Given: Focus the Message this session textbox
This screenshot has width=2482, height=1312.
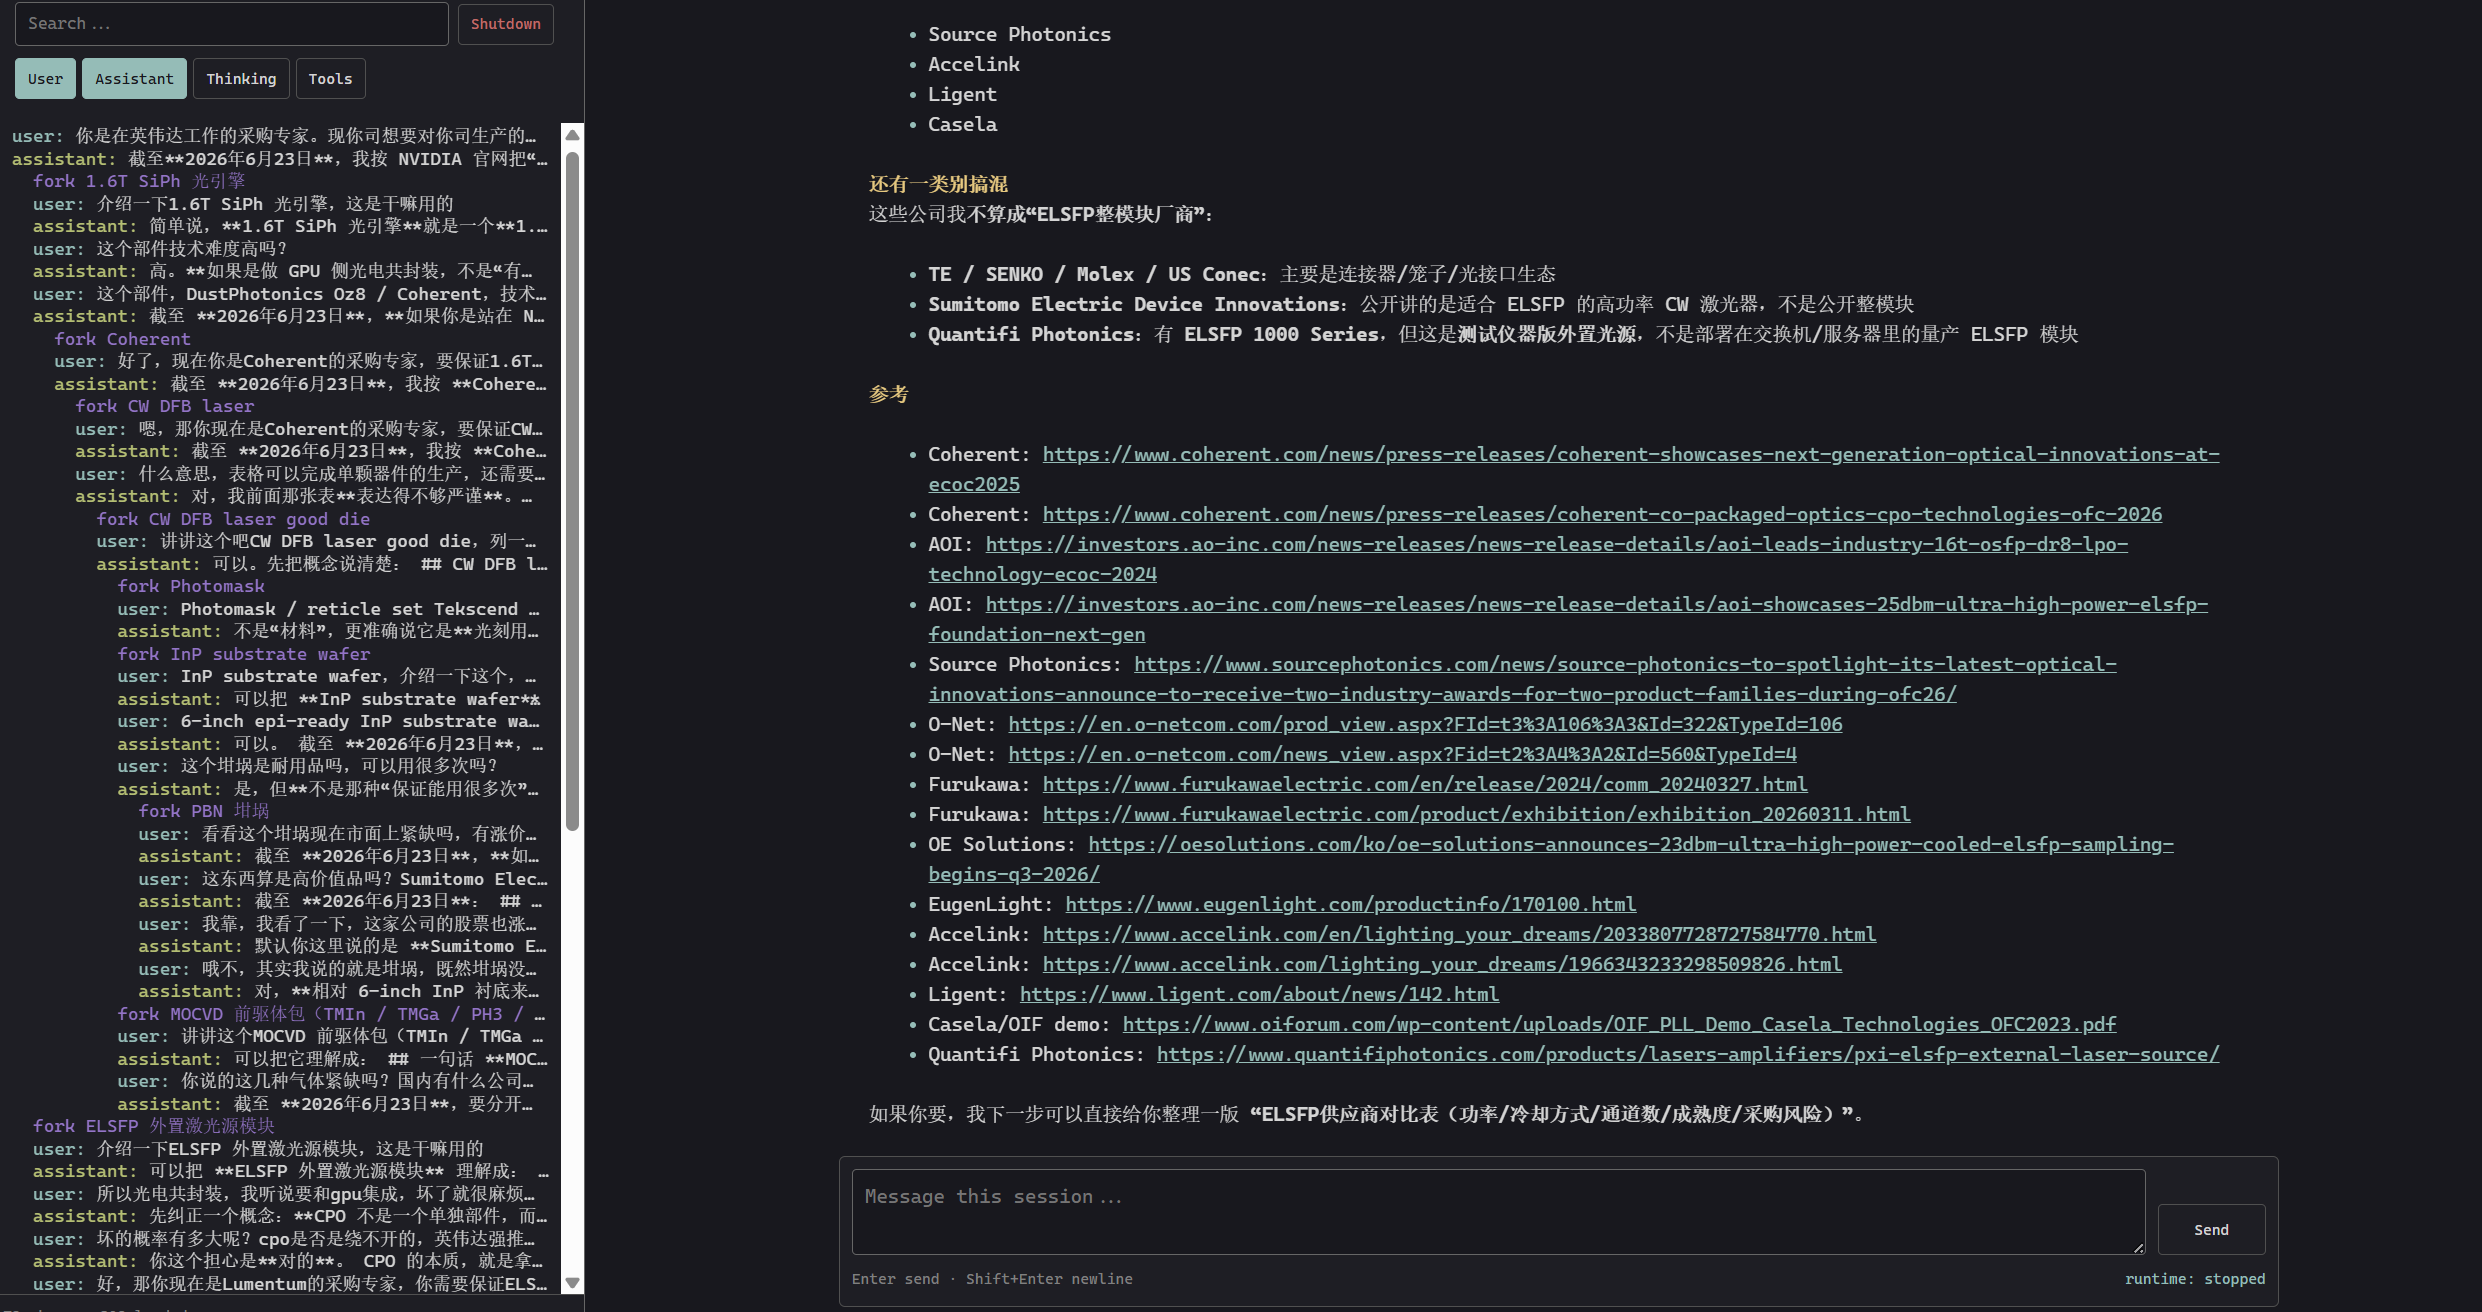Looking at the screenshot, I should [1498, 1212].
